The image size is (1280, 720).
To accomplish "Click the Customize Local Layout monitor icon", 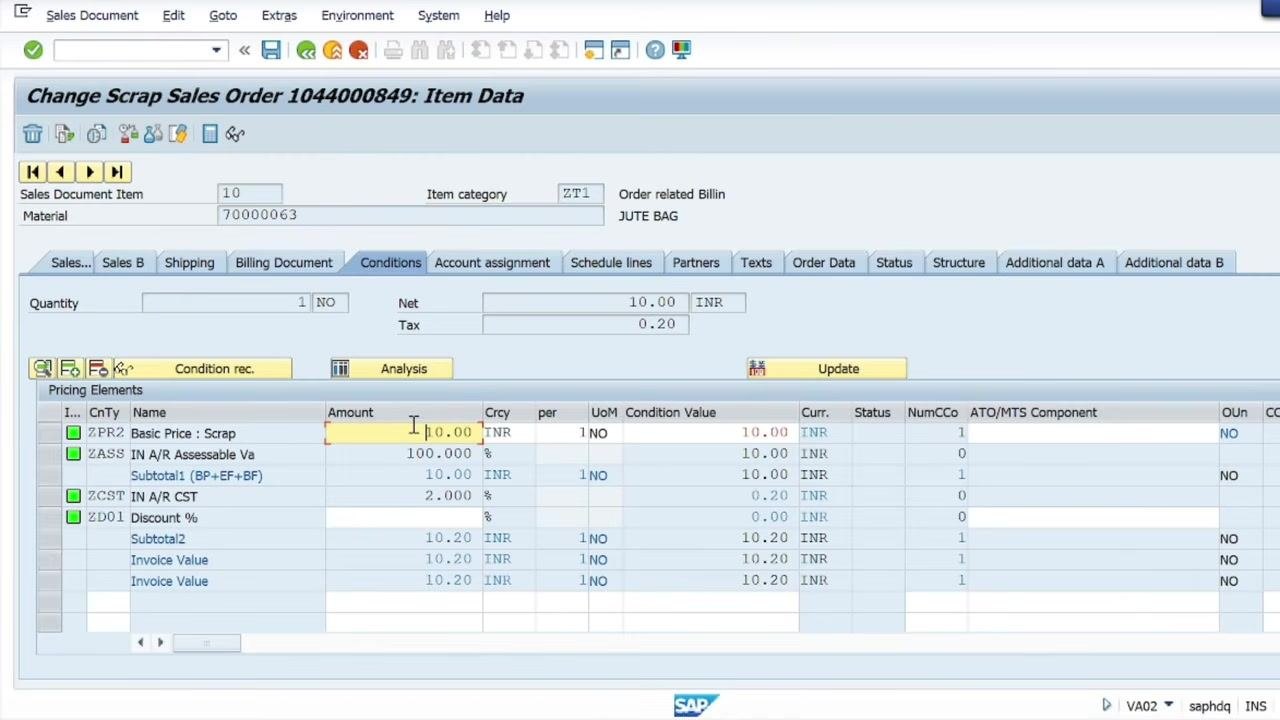I will point(681,50).
